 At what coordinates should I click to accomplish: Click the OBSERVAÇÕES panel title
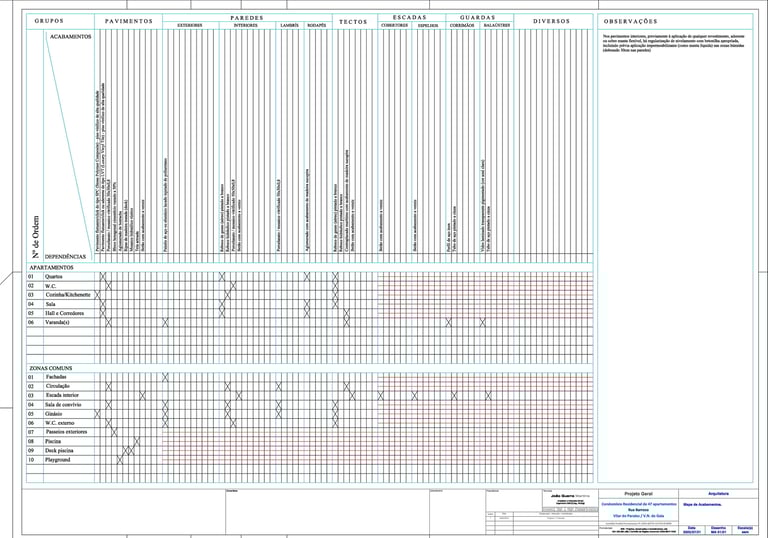(630, 22)
